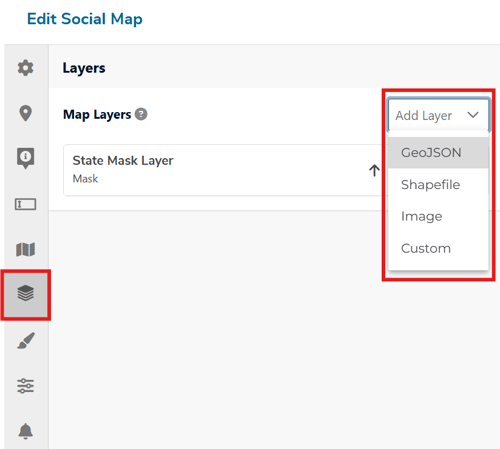Viewport: 500px width, 449px height.
Task: Open the sliders filters sidebar icon
Action: [25, 386]
